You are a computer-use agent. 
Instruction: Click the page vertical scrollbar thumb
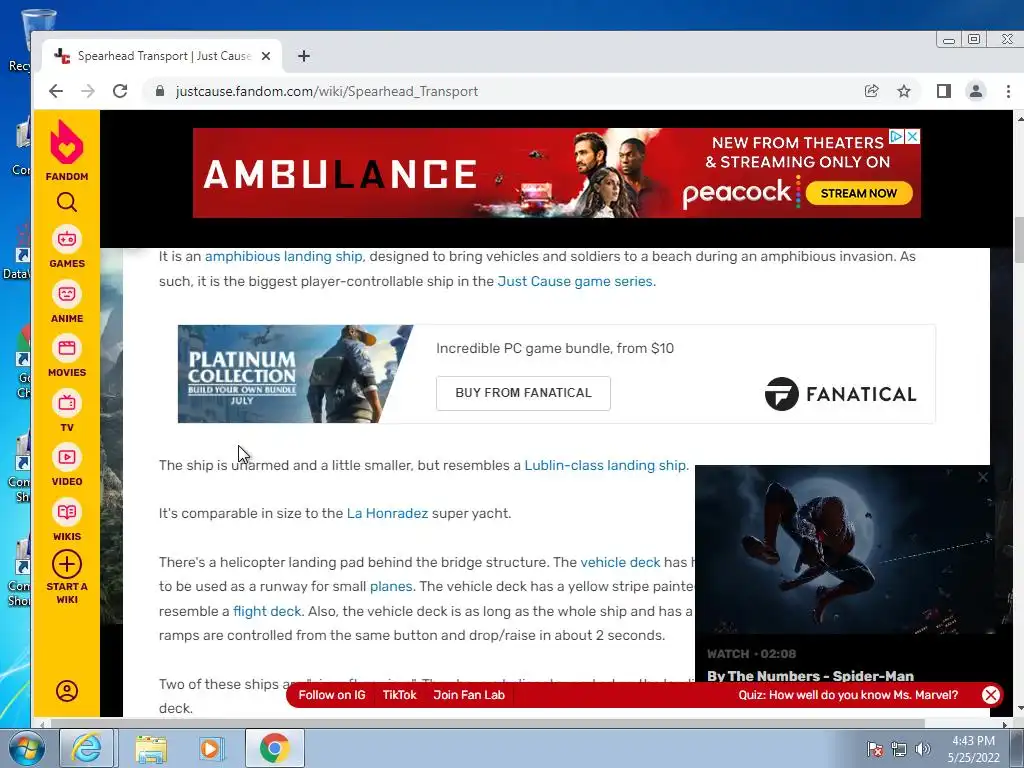point(1019,239)
